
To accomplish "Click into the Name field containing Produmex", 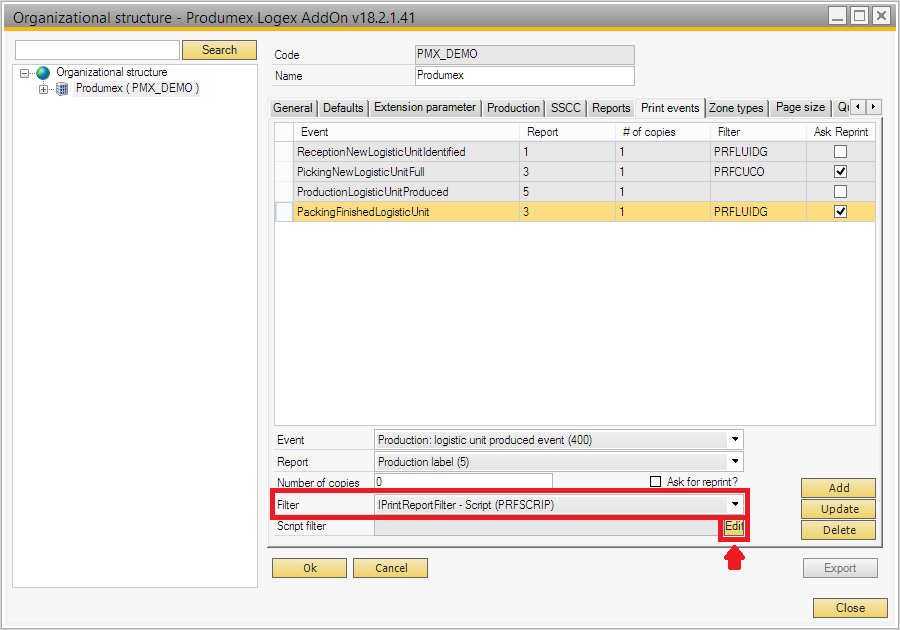I will click(525, 75).
